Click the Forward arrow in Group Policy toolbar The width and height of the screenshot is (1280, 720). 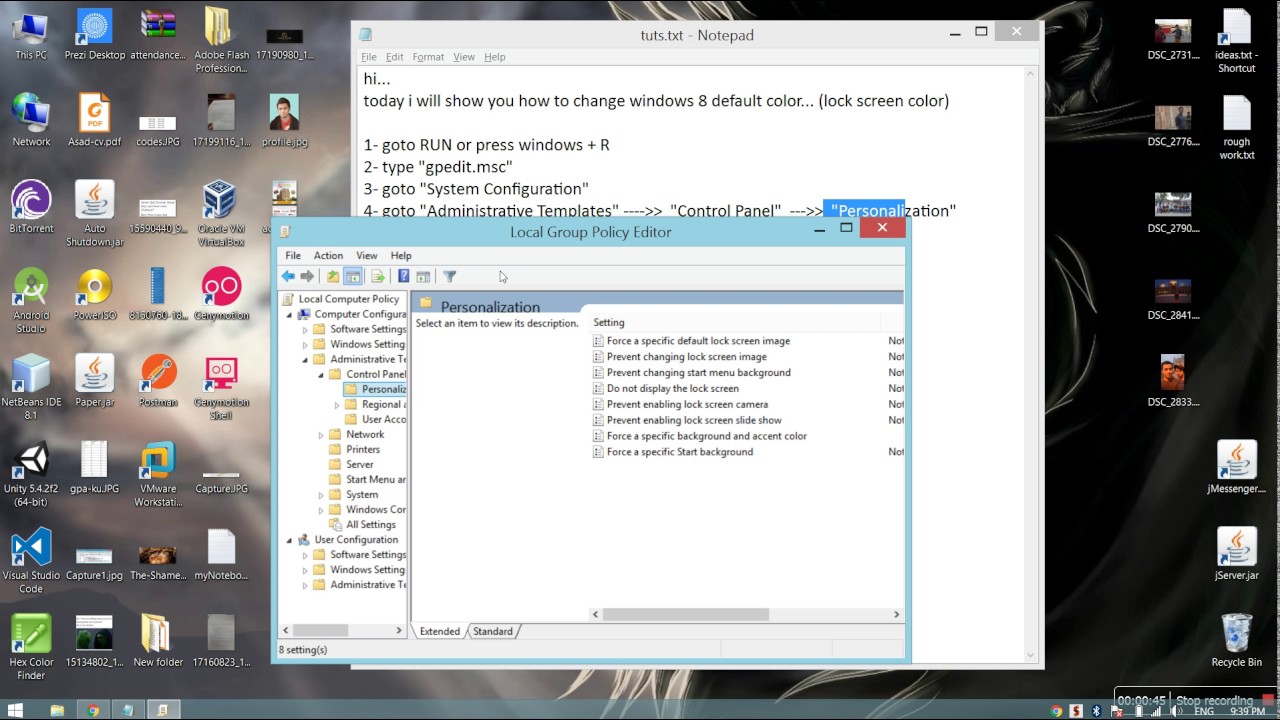(x=308, y=276)
